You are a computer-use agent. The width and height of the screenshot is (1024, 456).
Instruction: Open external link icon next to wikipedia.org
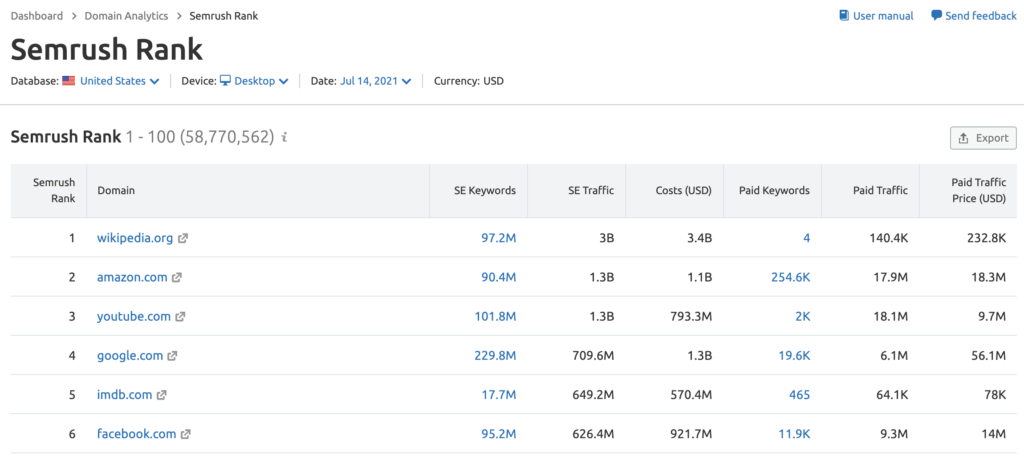click(x=183, y=238)
